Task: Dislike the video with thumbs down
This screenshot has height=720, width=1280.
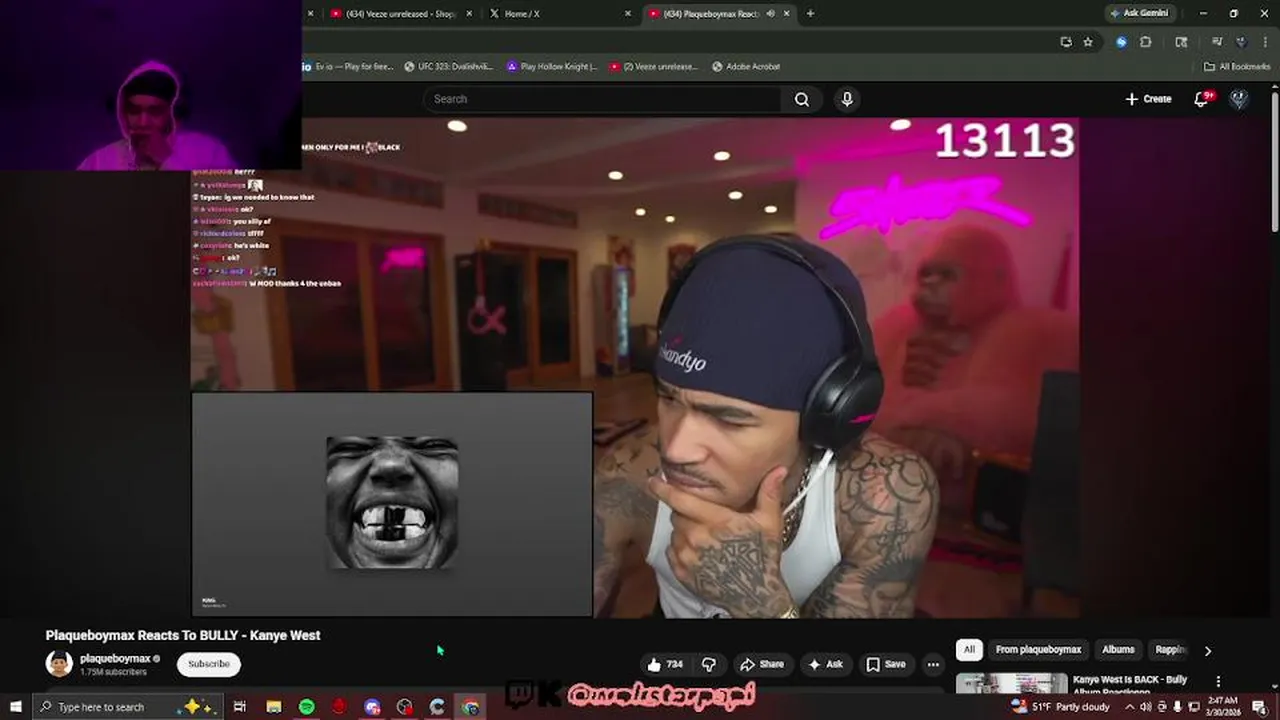Action: tap(709, 664)
